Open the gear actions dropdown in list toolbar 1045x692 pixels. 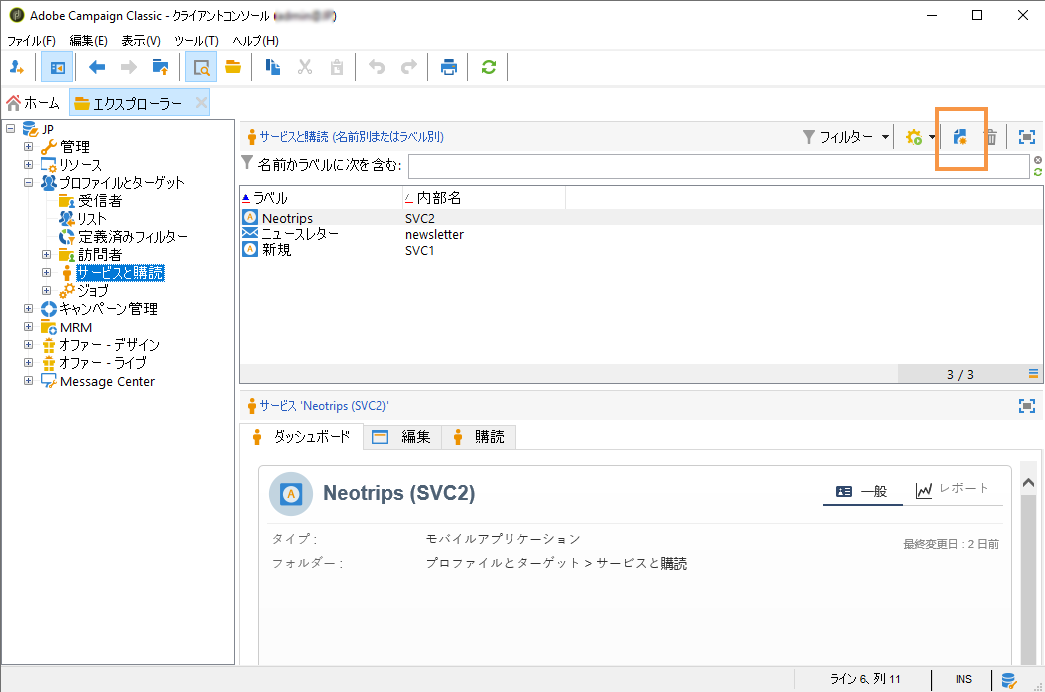[x=920, y=137]
